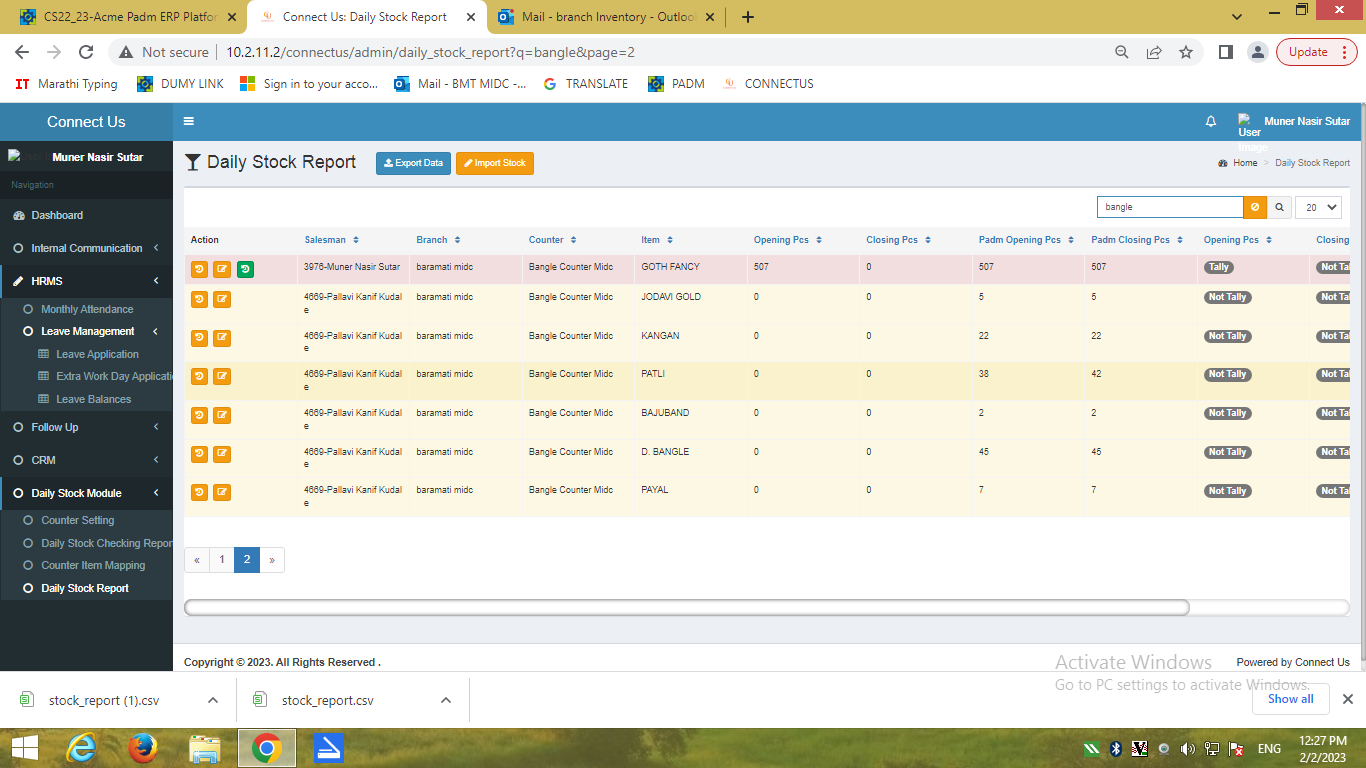Open Leave Balances sidebar item
This screenshot has height=768, width=1366.
point(93,399)
